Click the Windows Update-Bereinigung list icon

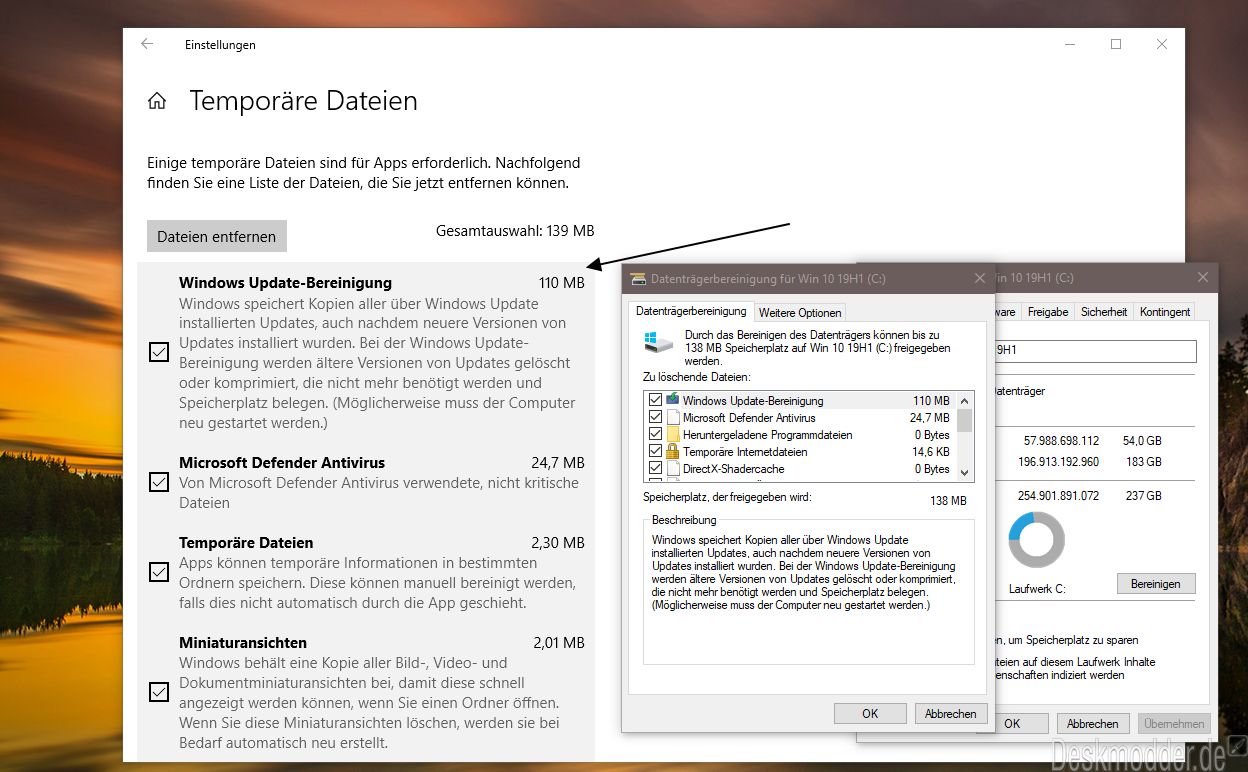[673, 400]
